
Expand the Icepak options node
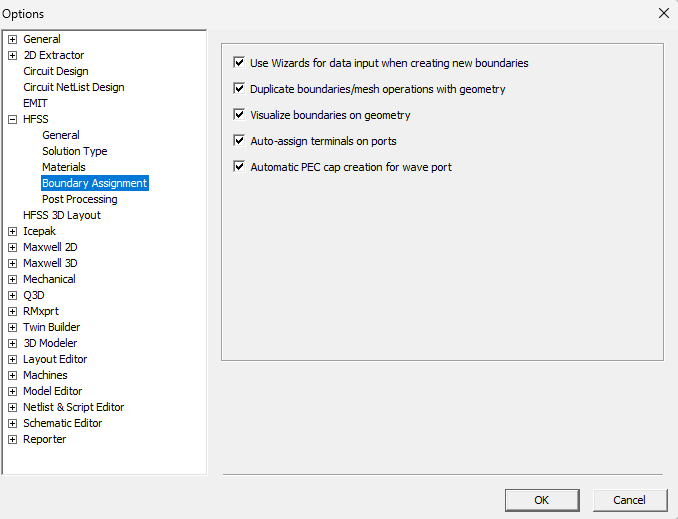(x=13, y=231)
